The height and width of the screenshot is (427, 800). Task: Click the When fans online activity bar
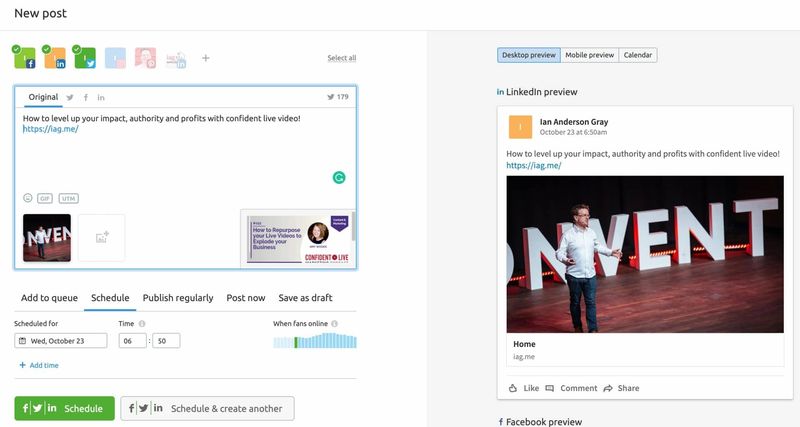(315, 341)
